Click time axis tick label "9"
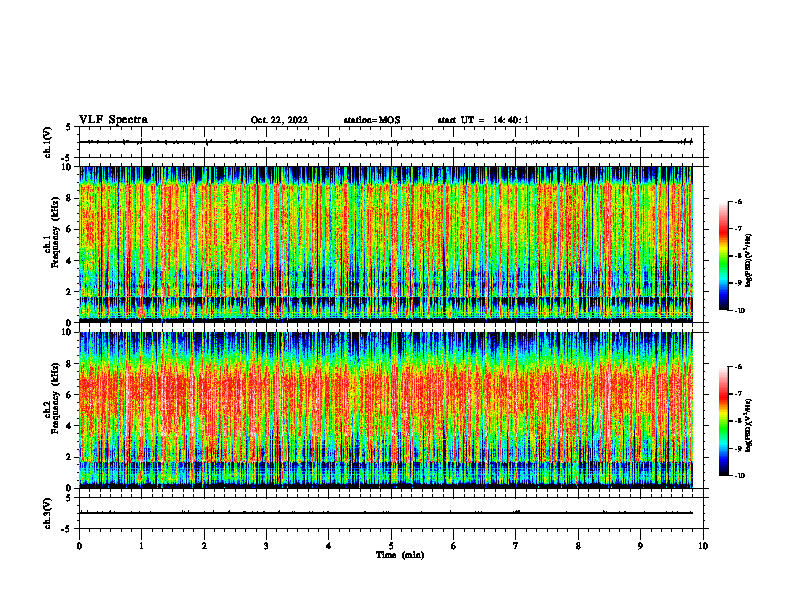 [640, 546]
